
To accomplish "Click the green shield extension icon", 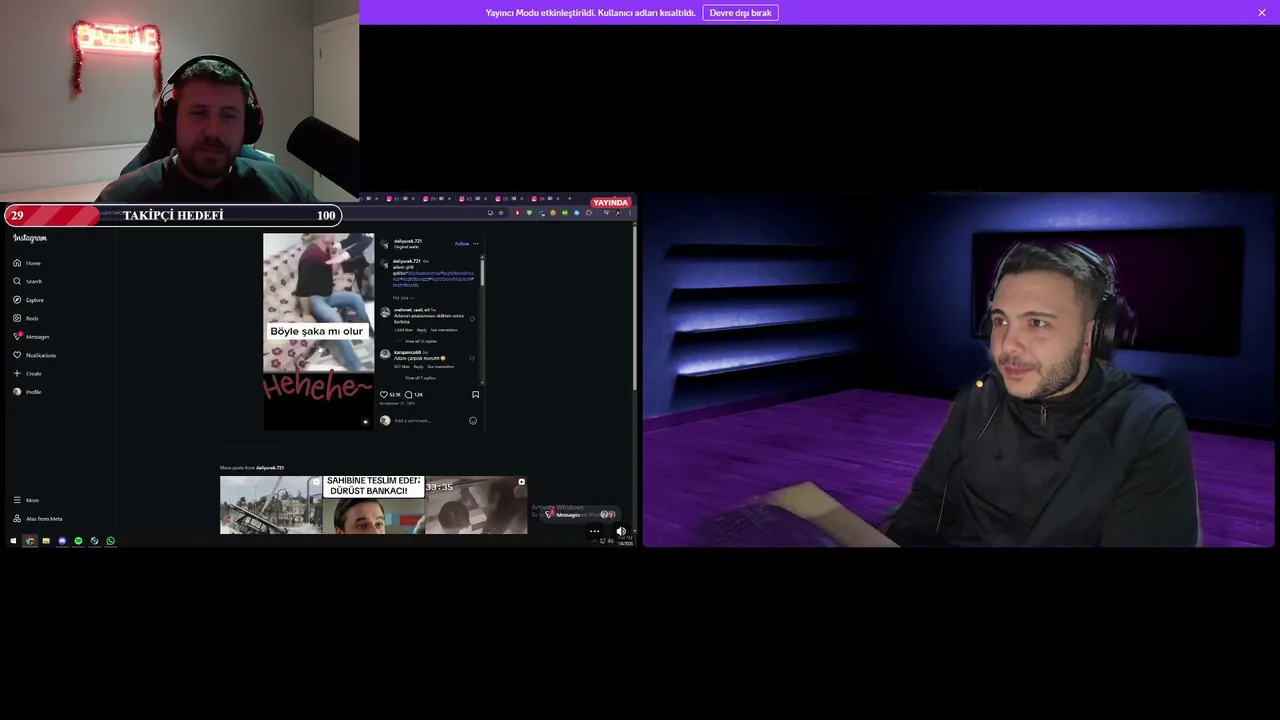I will tap(529, 212).
